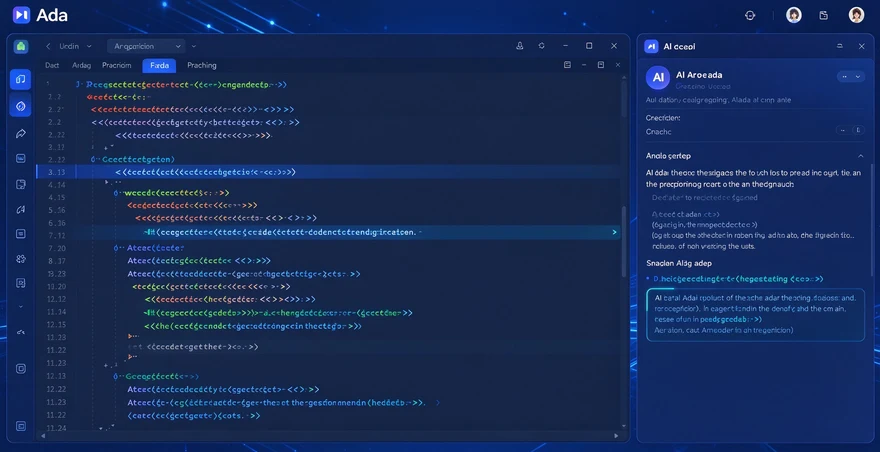Expand the small chevron in left sidebar
The width and height of the screenshot is (880, 452).
coord(21,307)
